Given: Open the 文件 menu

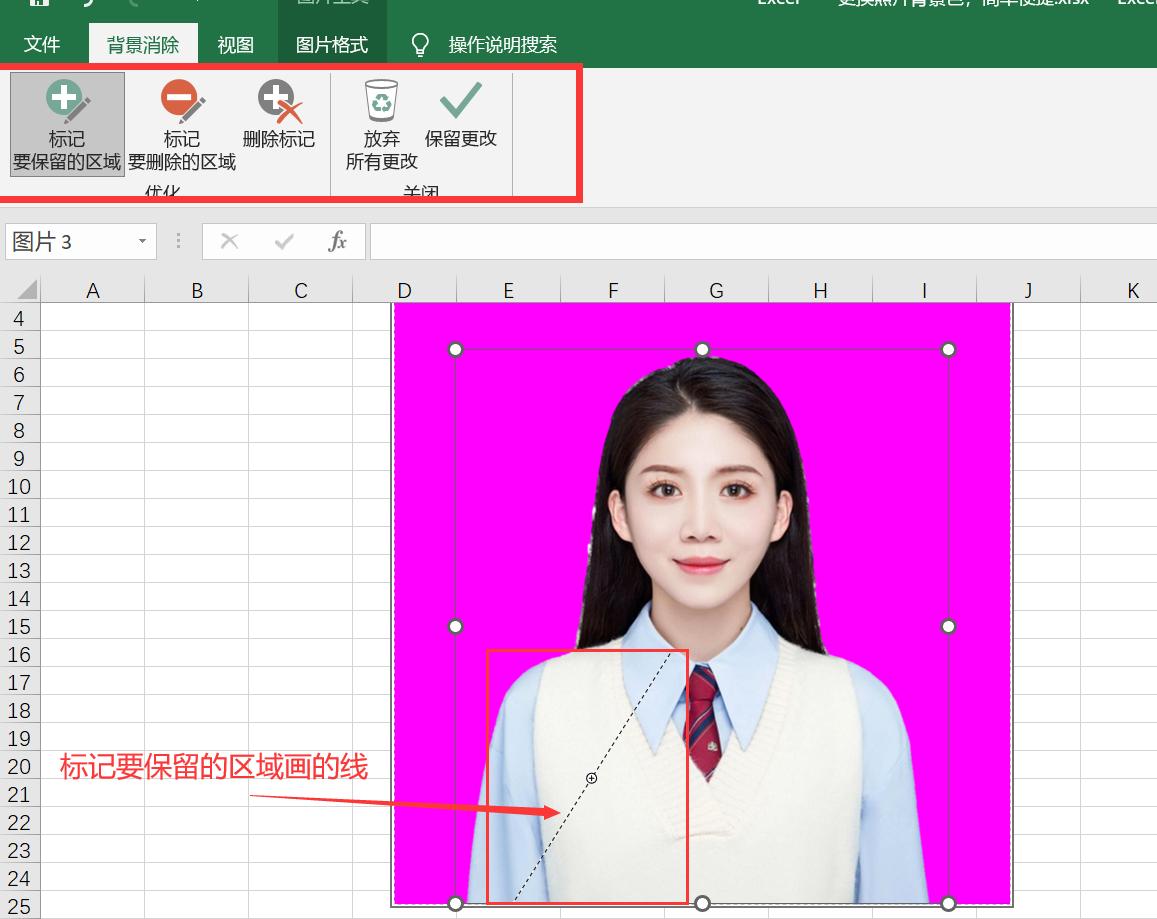Looking at the screenshot, I should coord(42,43).
